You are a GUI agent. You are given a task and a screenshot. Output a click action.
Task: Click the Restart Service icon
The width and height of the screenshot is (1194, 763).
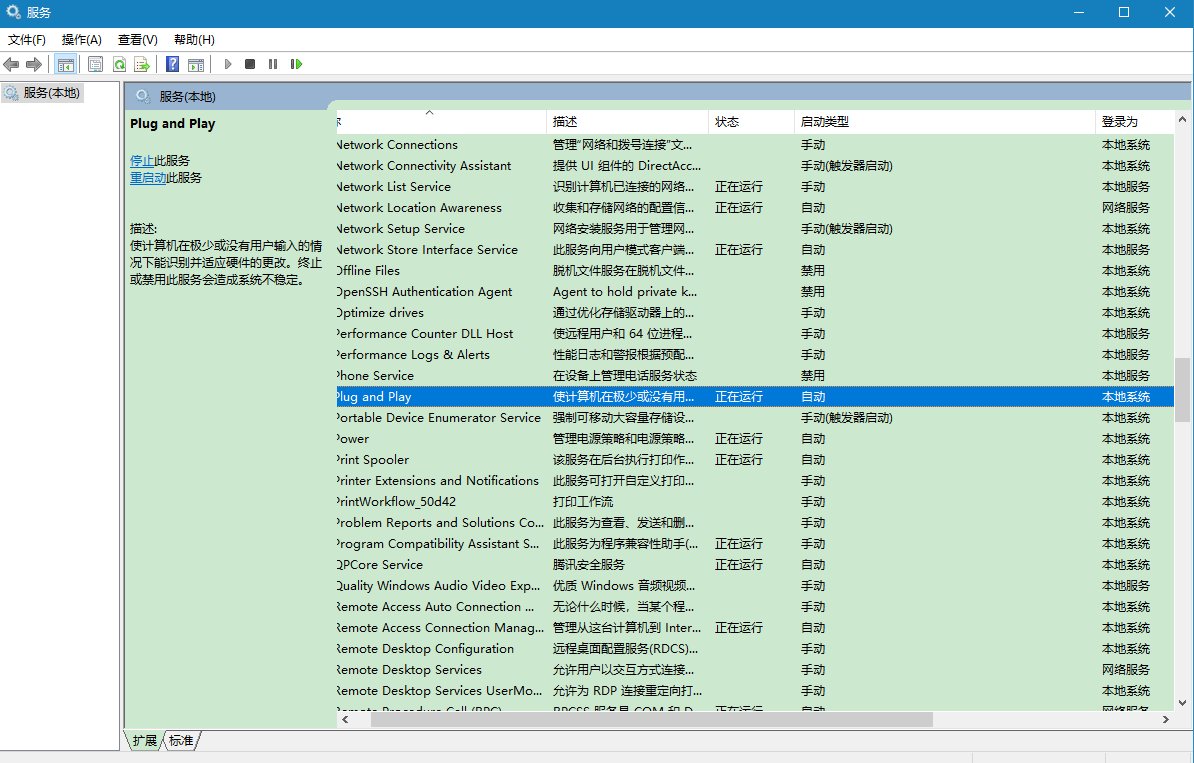pos(296,65)
